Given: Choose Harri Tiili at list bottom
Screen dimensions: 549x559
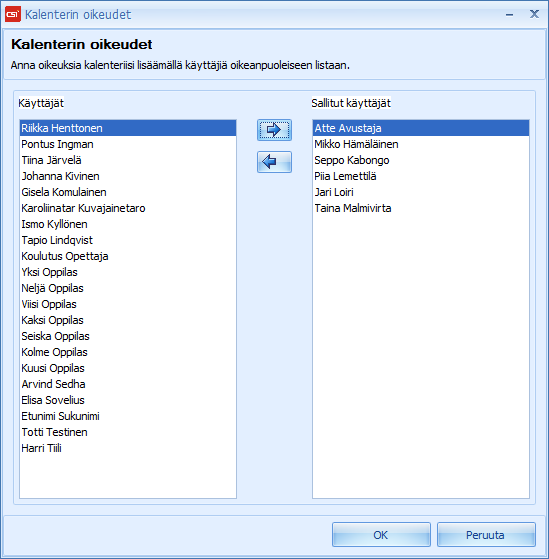Looking at the screenshot, I should pyautogui.click(x=128, y=448).
